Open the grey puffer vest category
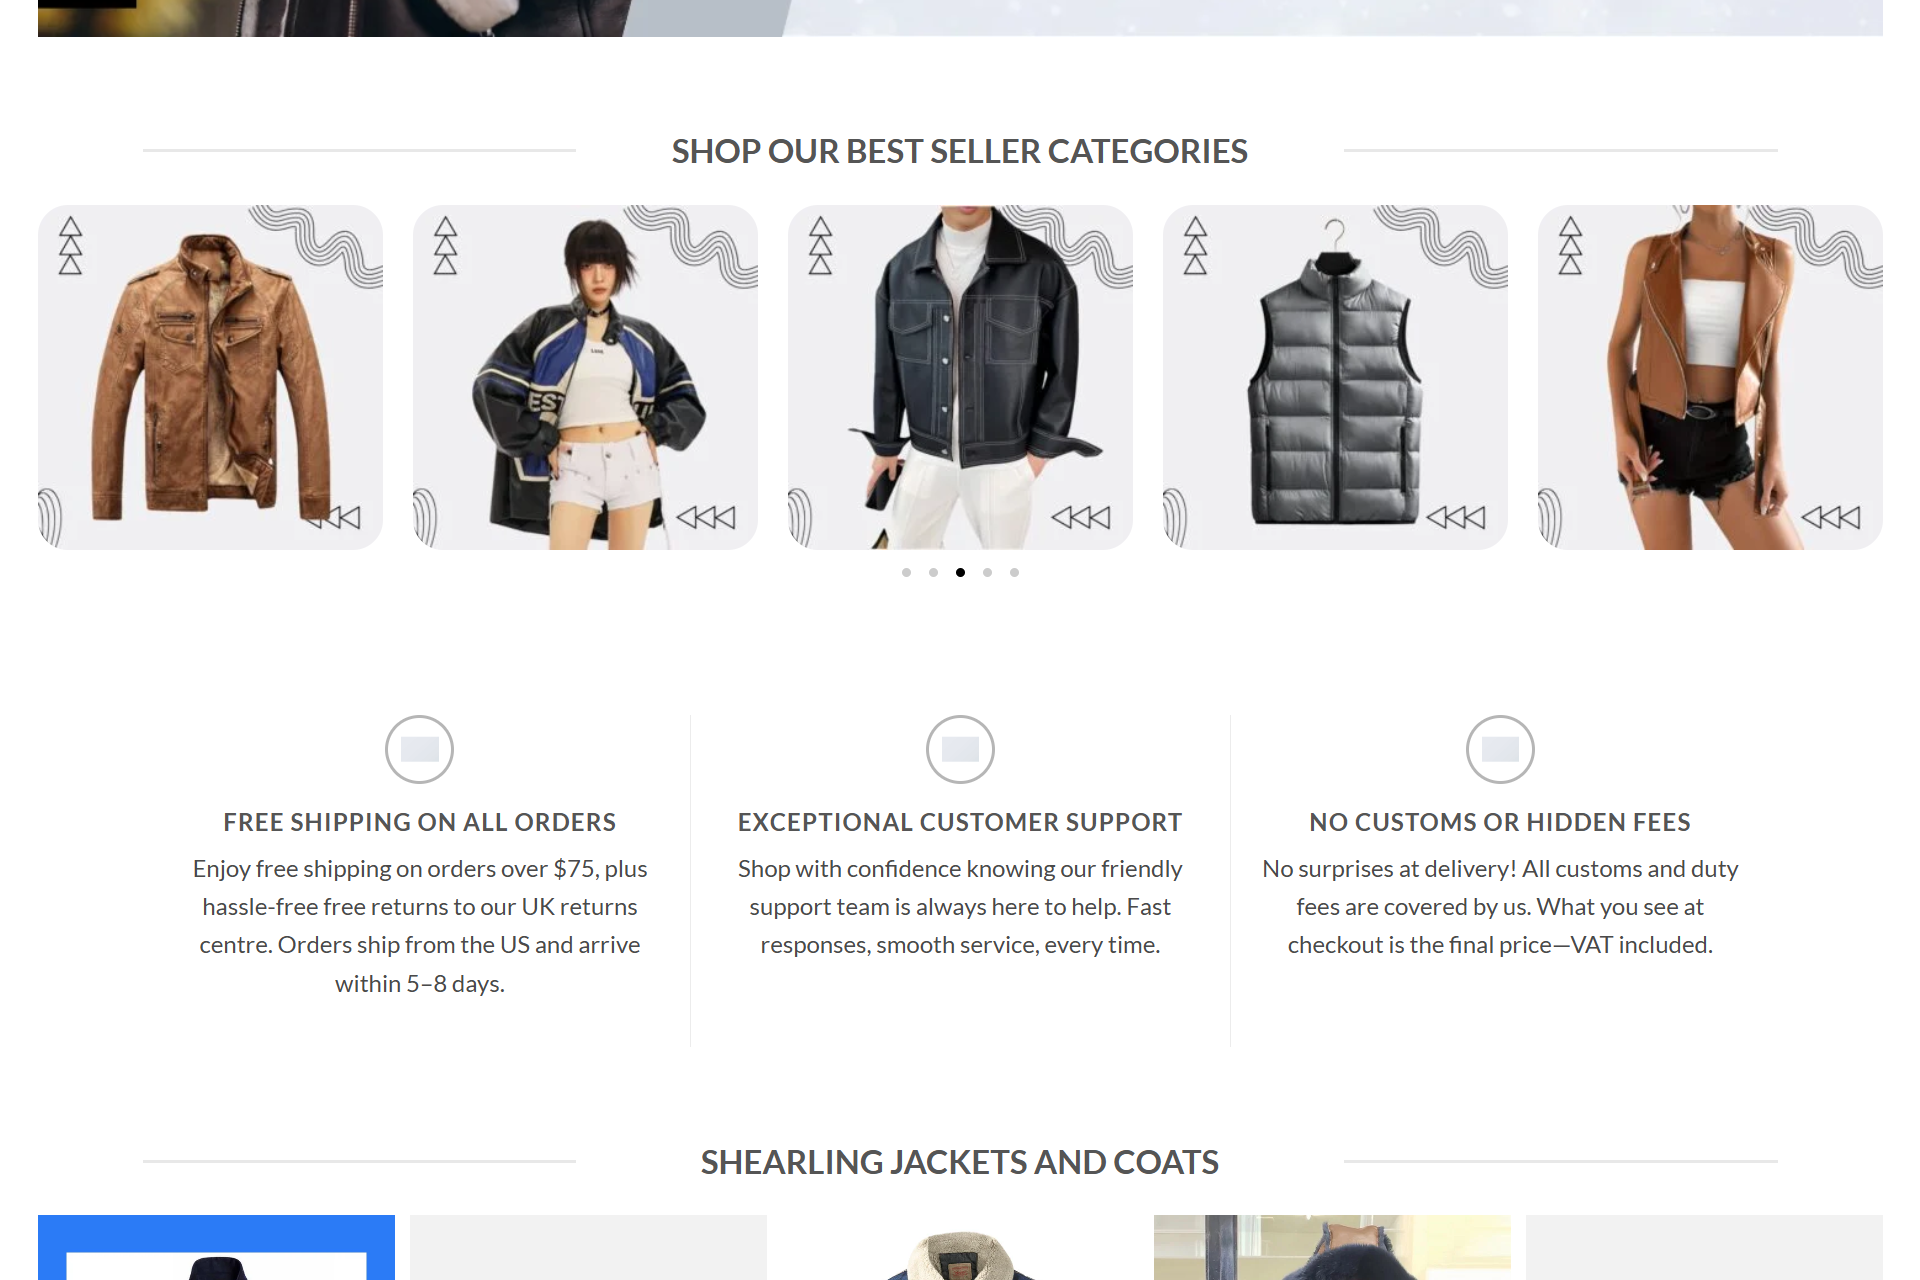The height and width of the screenshot is (1280, 1920). click(1335, 377)
